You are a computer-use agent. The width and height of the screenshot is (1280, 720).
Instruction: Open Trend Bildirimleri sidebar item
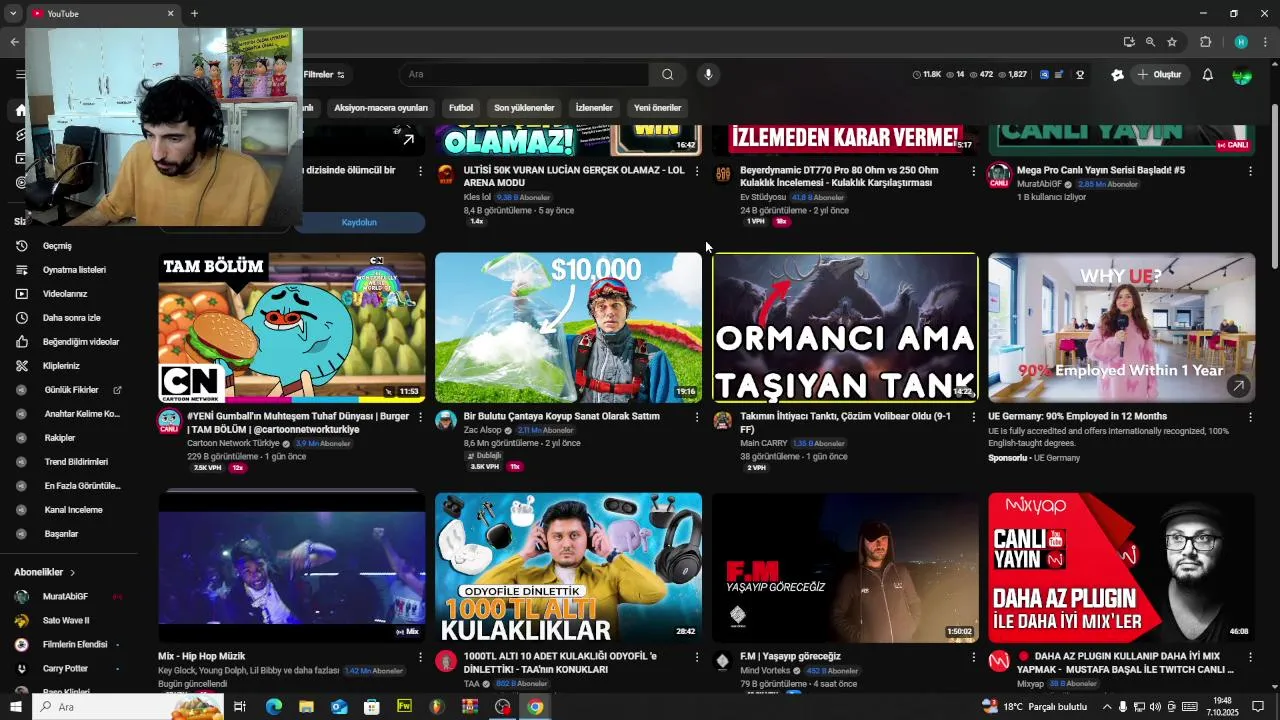[75, 462]
